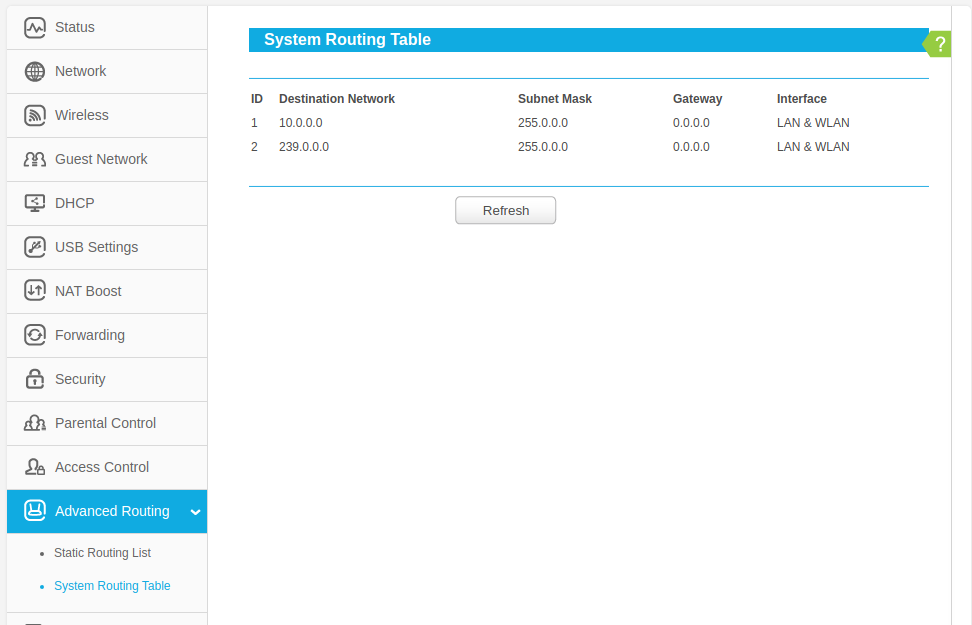Screen dimensions: 972x625
Task: Open Parental Control settings
Action: [x=107, y=423]
